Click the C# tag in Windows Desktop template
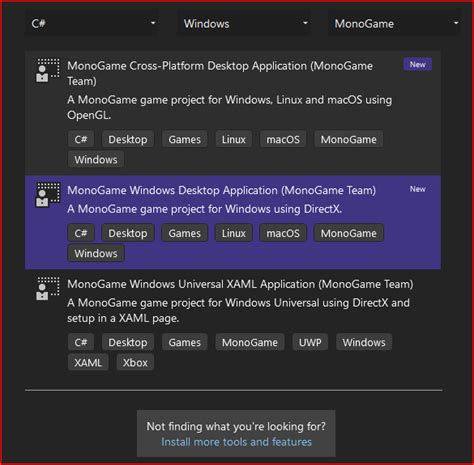Viewport: 474px width, 465px height. (81, 233)
